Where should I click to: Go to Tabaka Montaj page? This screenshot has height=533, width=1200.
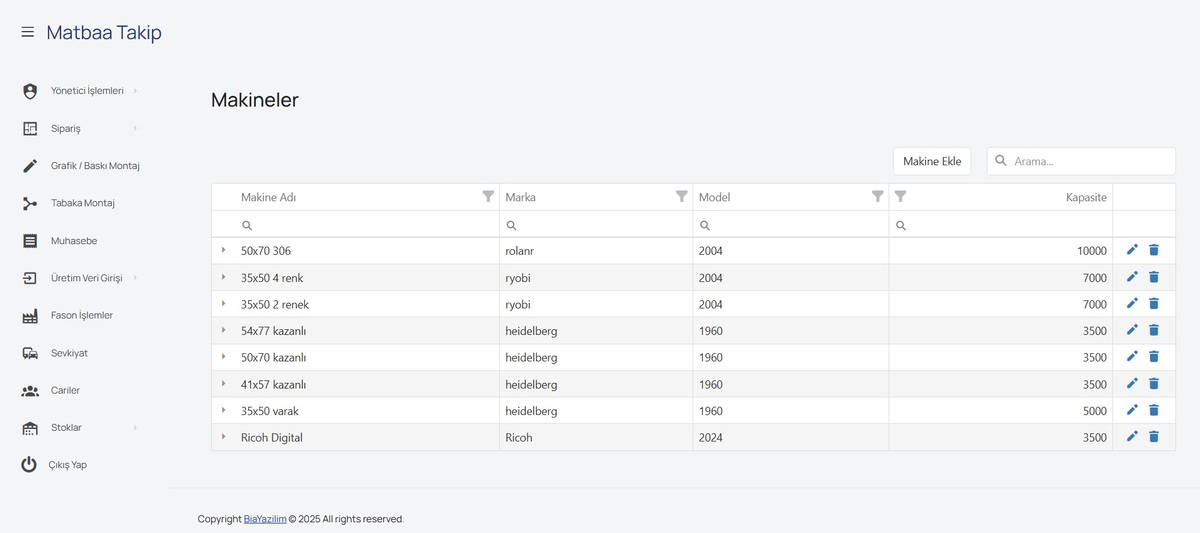pyautogui.click(x=83, y=203)
